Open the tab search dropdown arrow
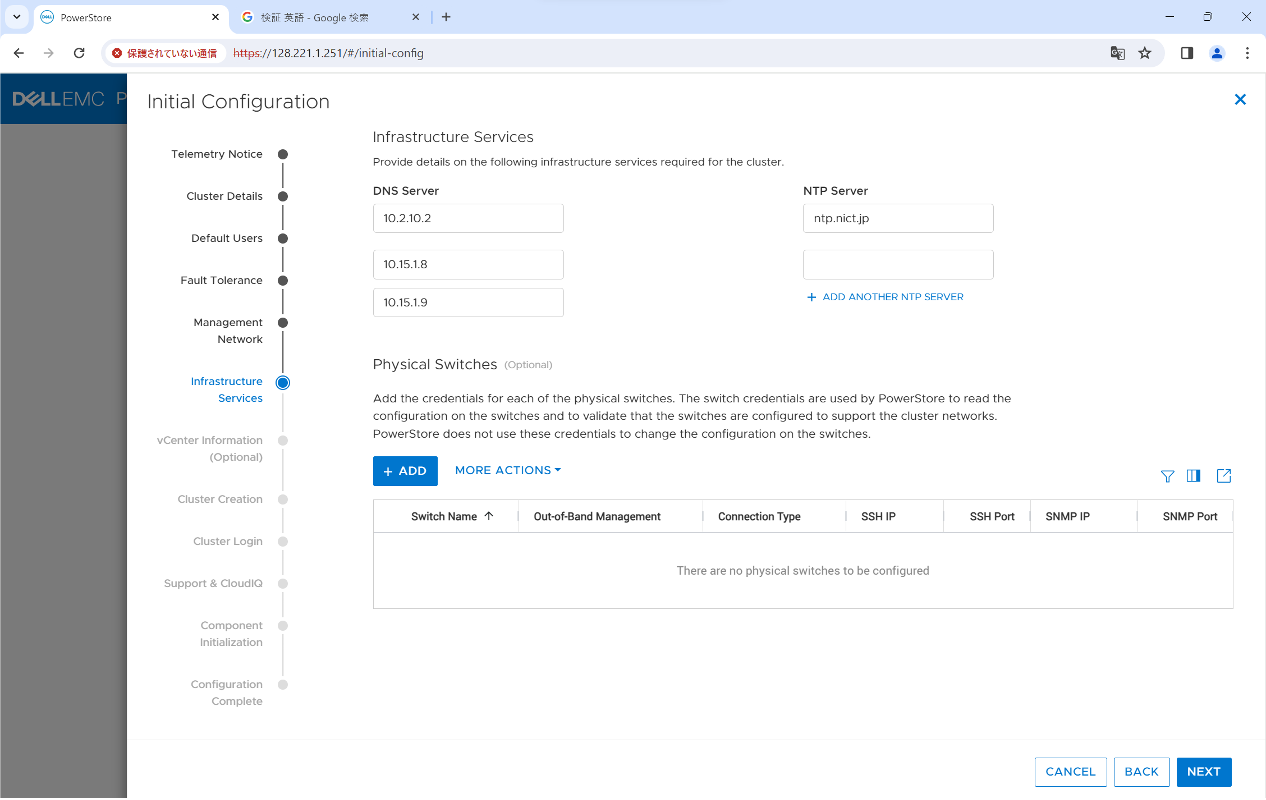1266x800 pixels. (17, 17)
